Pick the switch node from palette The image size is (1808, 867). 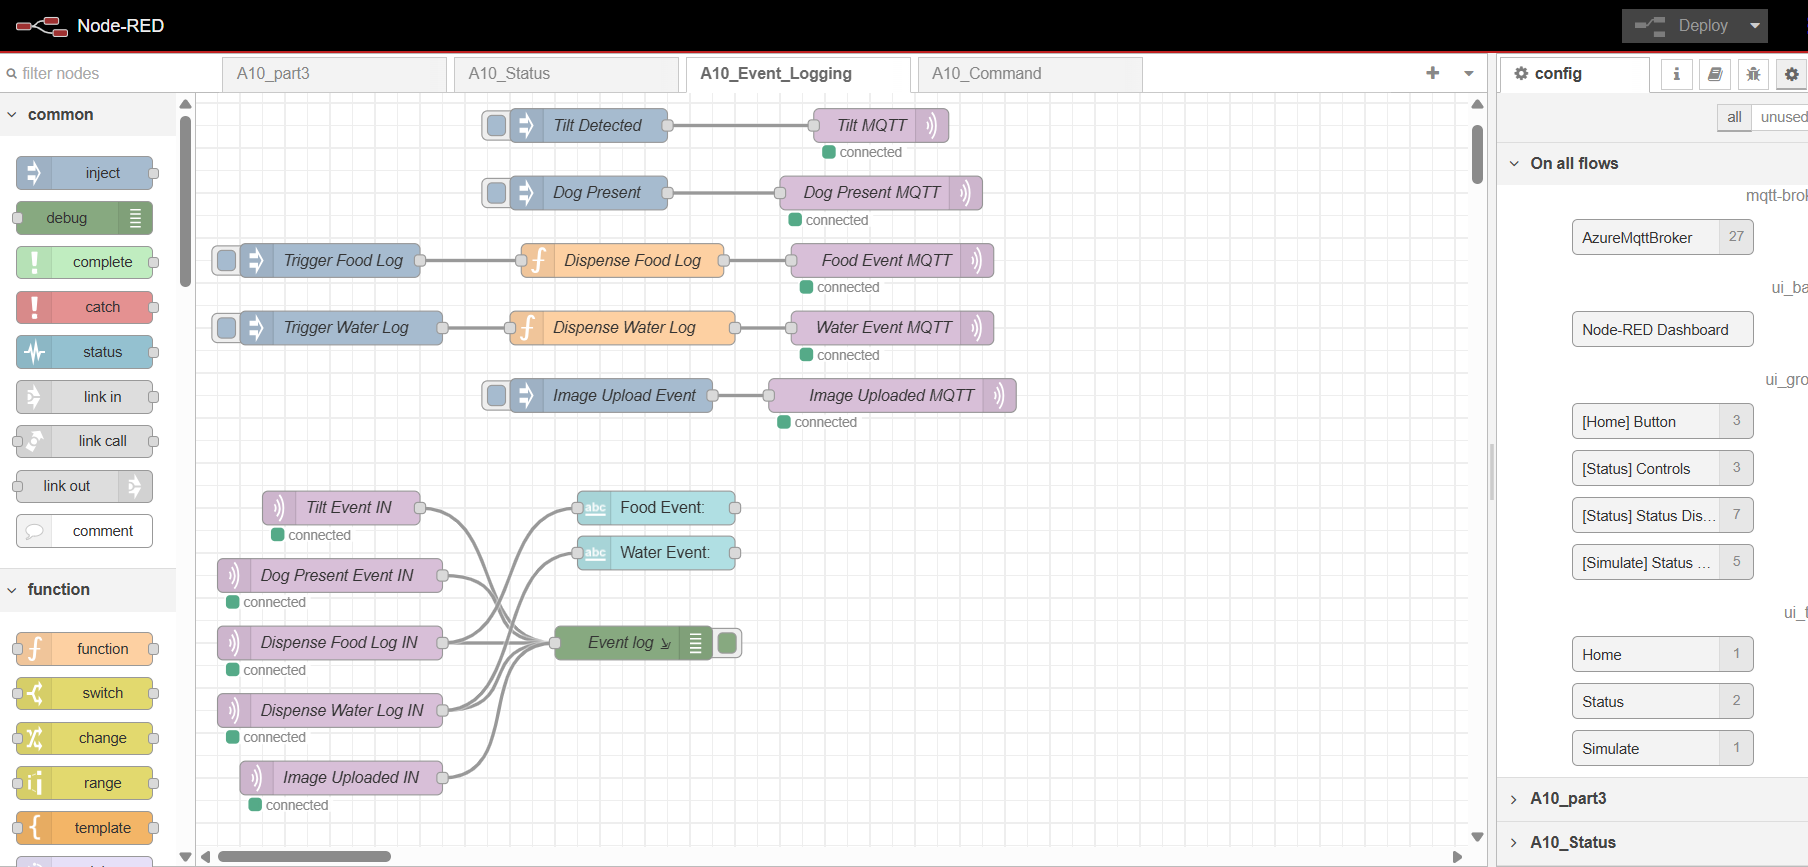(86, 693)
